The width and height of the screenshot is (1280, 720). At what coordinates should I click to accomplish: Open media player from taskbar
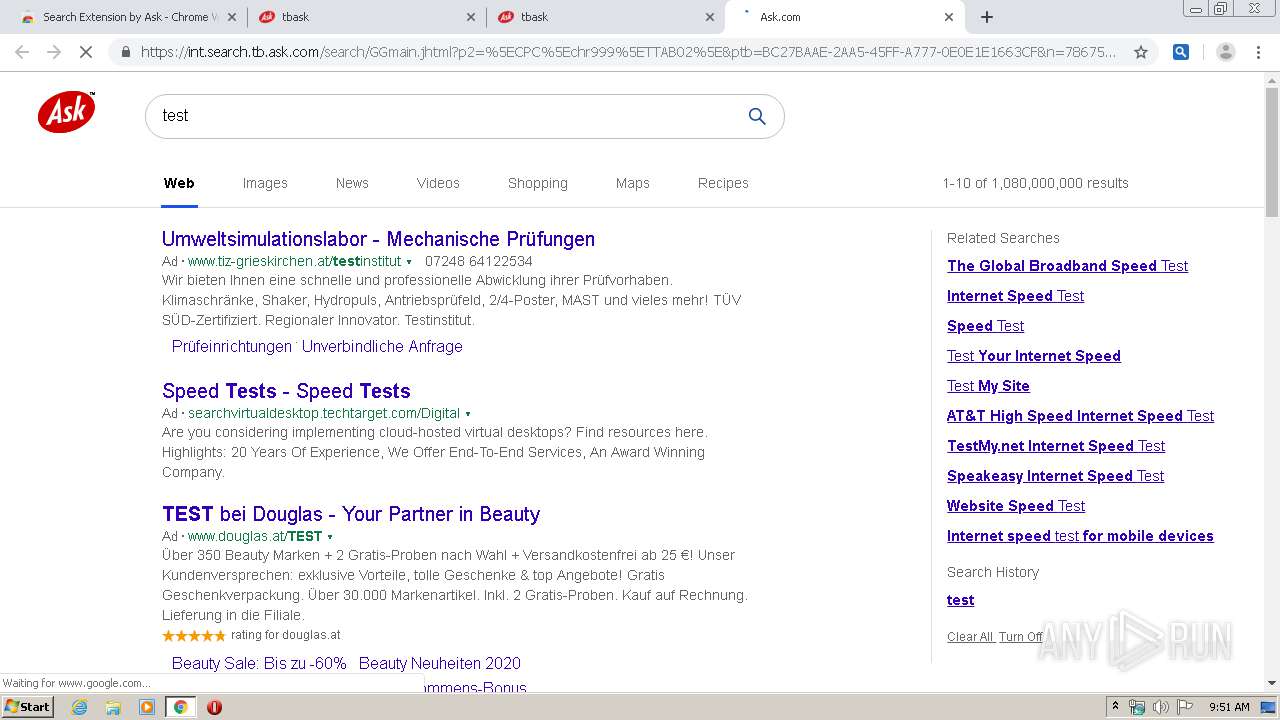(x=147, y=707)
